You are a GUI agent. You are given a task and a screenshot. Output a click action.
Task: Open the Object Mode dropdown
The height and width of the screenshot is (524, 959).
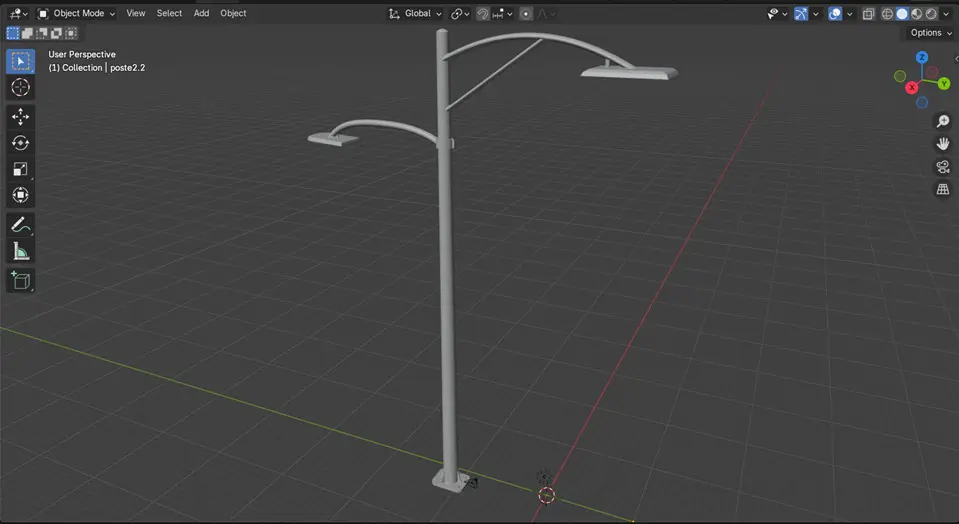(x=76, y=13)
